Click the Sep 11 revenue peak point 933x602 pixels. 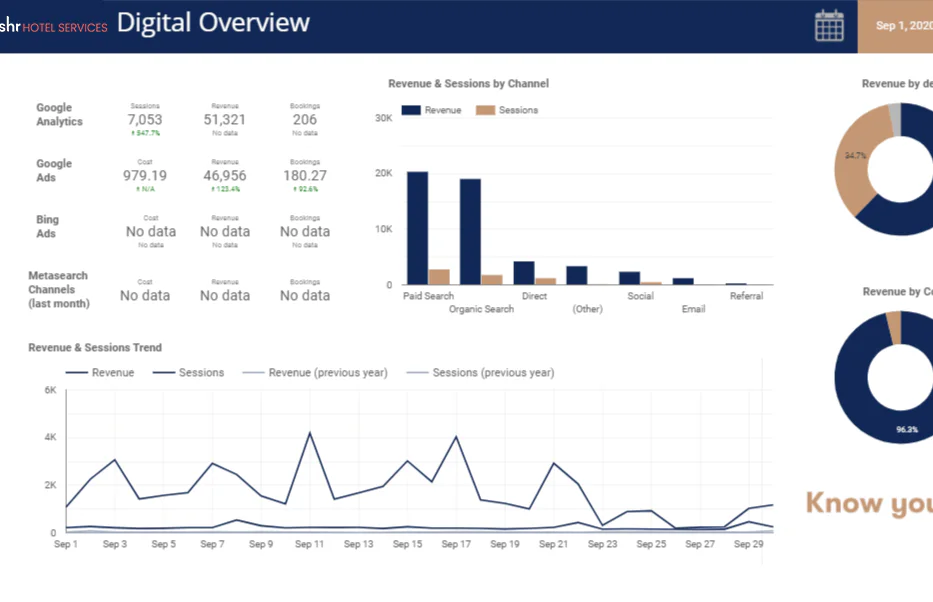pos(309,433)
